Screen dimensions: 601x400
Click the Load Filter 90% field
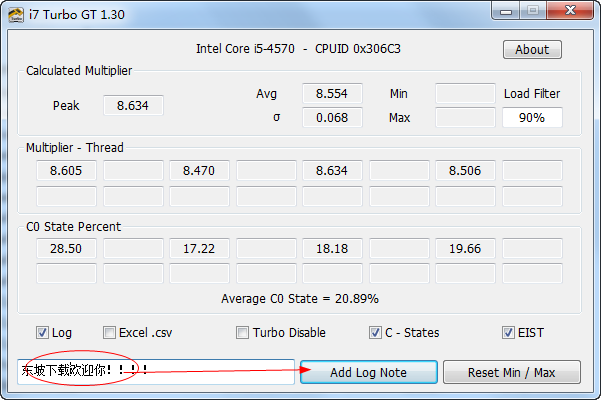pos(532,118)
